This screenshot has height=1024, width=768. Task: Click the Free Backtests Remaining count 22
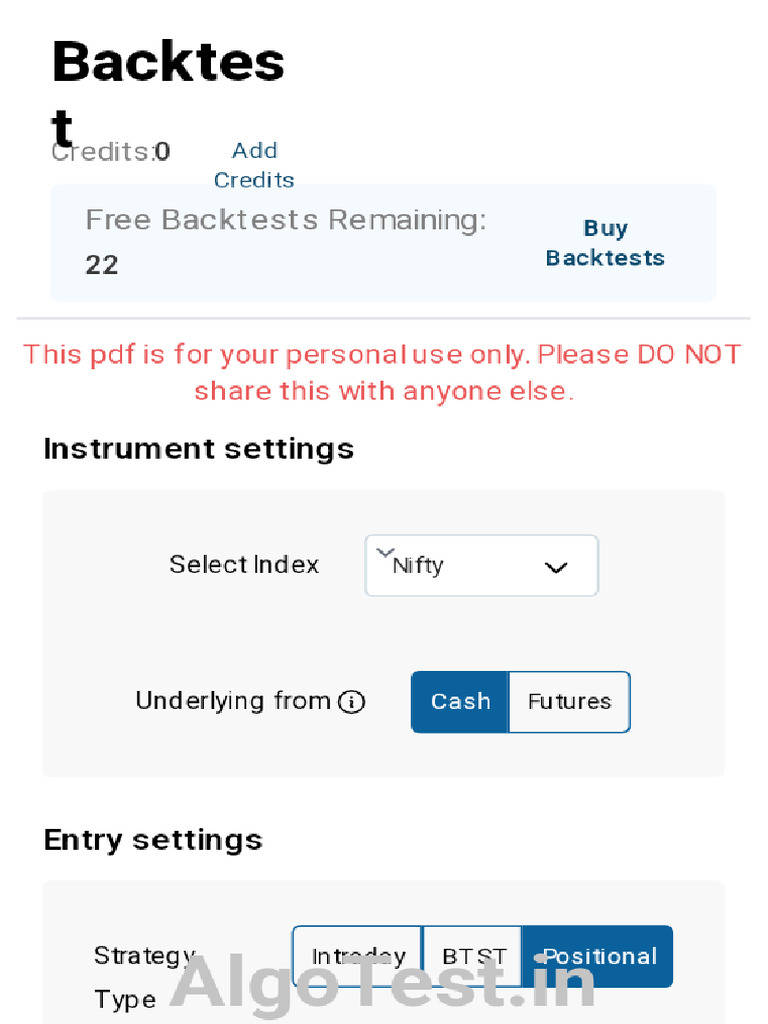102,265
